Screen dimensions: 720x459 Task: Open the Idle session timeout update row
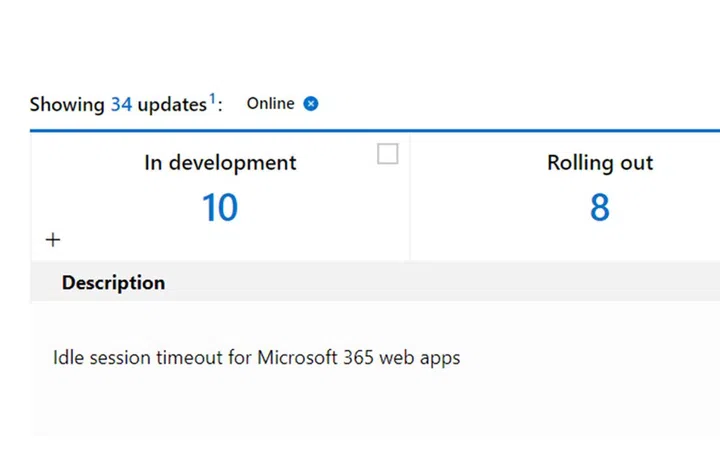pyautogui.click(x=256, y=357)
